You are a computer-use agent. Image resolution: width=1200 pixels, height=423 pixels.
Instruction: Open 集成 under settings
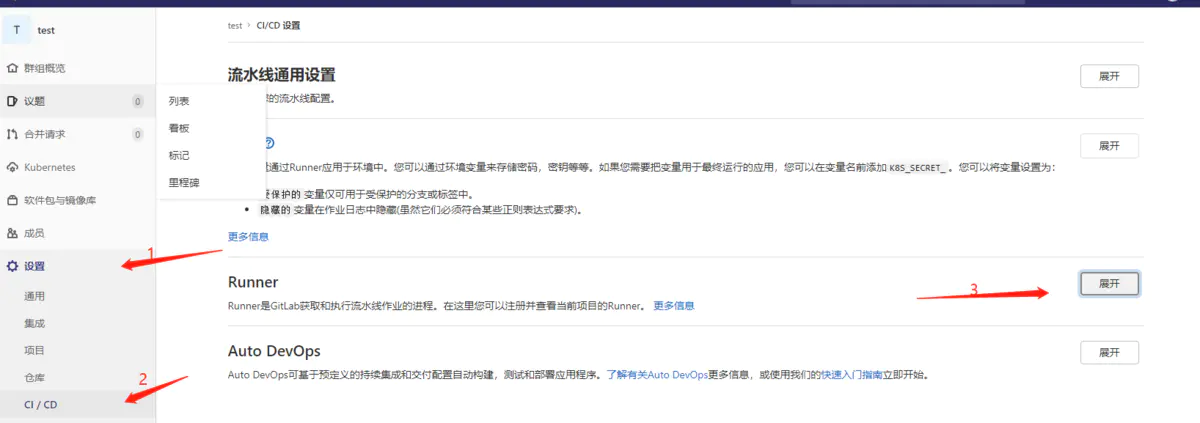[x=34, y=323]
